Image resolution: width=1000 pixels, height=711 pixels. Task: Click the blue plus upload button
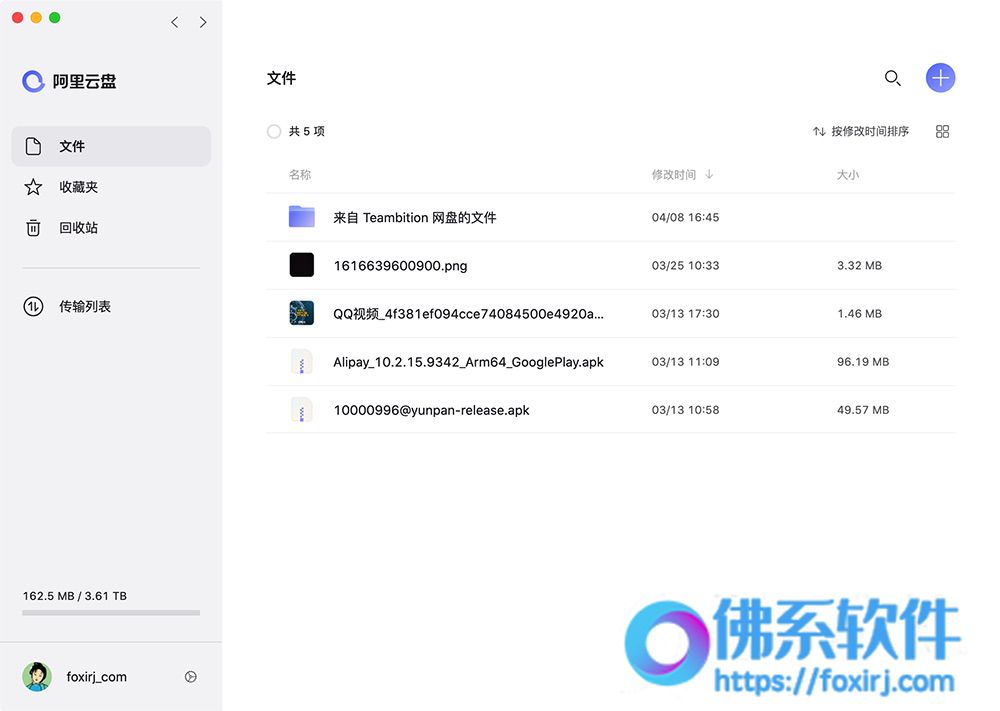pos(940,78)
